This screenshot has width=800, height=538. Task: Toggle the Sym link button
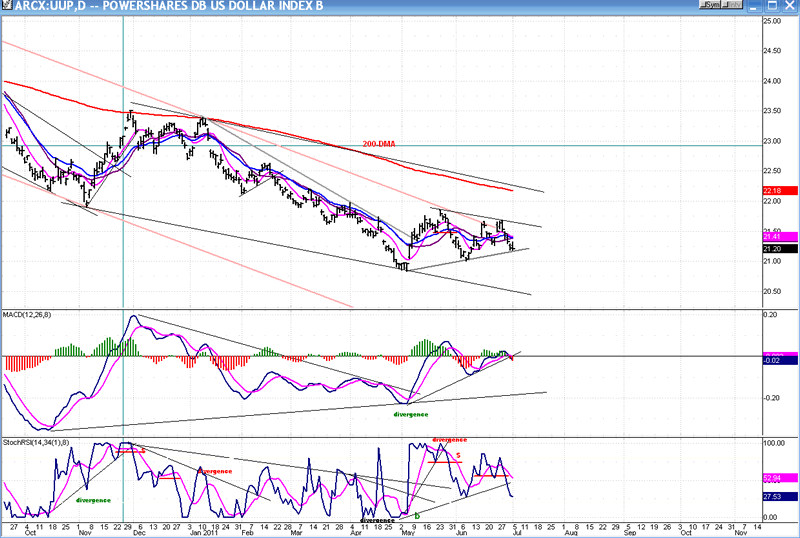pyautogui.click(x=712, y=7)
